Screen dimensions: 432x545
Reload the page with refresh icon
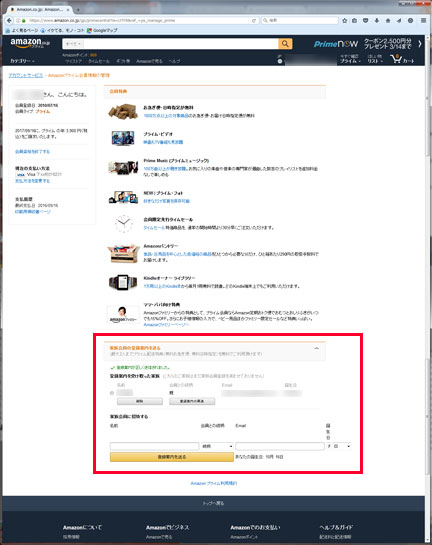pos(254,21)
